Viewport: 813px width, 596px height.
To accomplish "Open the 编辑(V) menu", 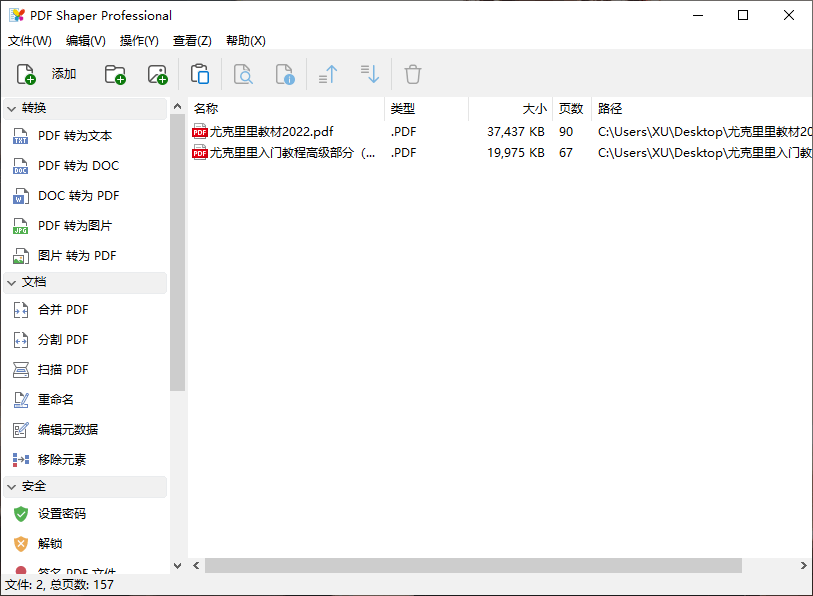I will tap(86, 40).
